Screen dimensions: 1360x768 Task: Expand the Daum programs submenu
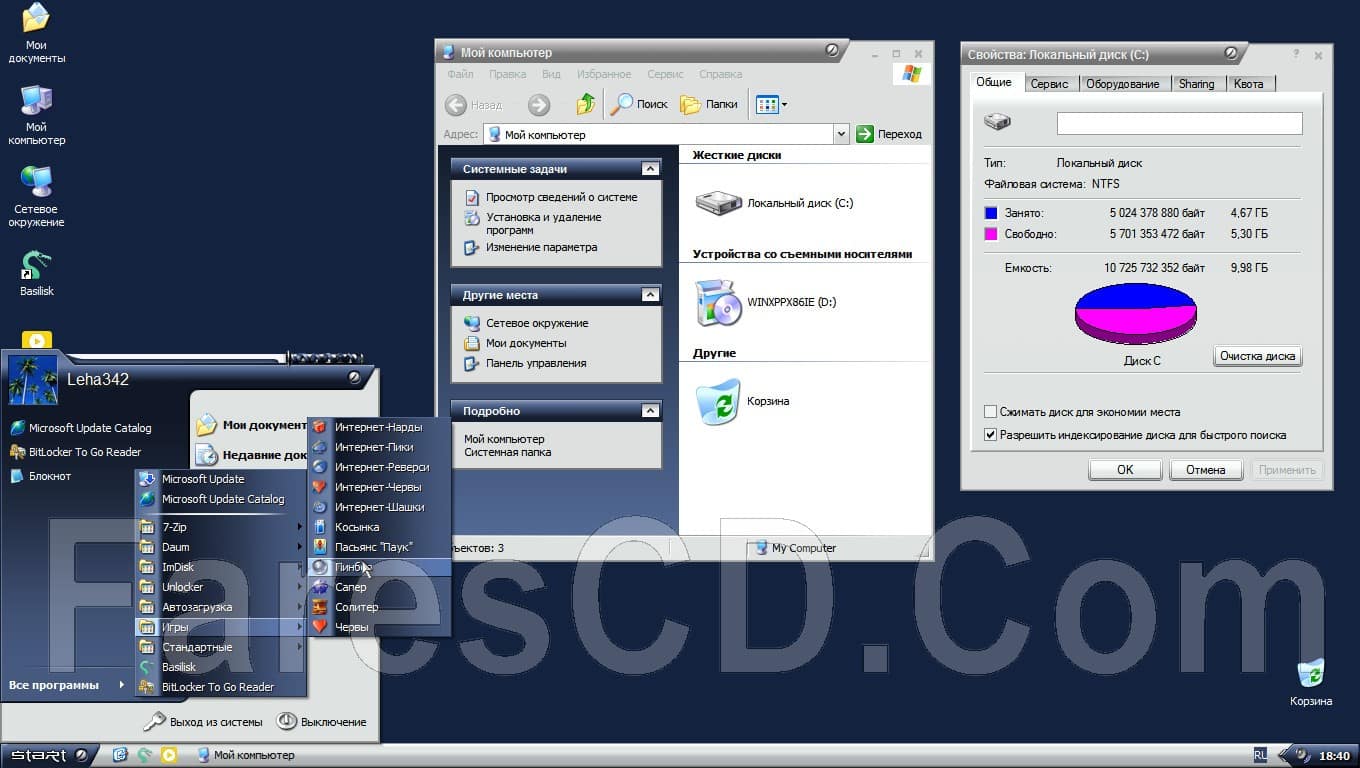(x=220, y=547)
